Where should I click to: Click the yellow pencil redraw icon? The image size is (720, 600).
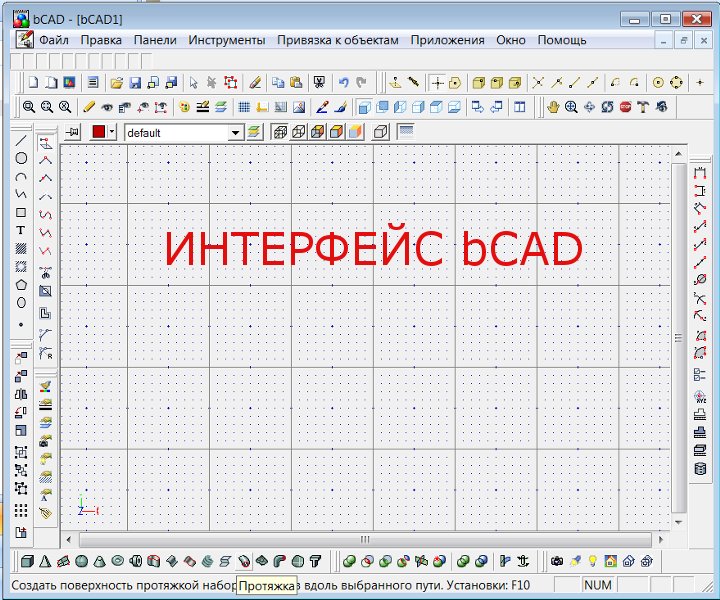[x=89, y=107]
